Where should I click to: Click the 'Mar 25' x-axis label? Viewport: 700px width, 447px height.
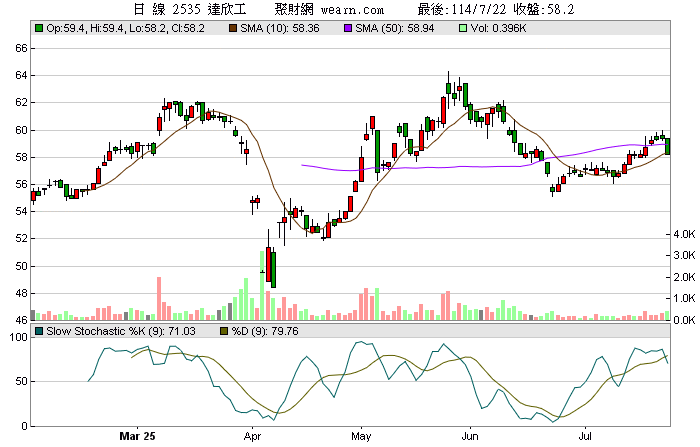(x=138, y=436)
